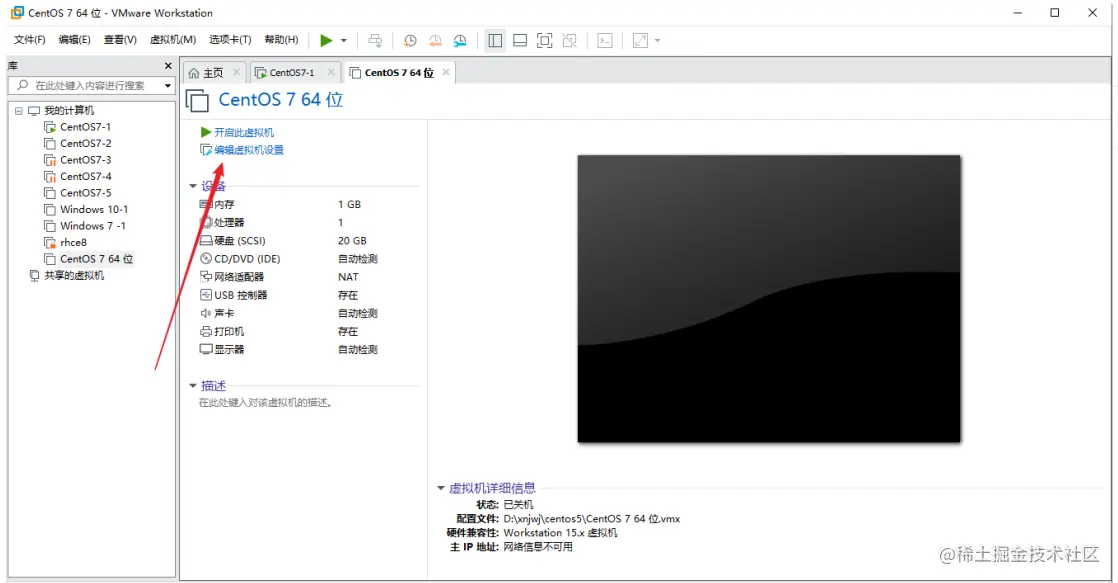
Task: Click the virtual machine screen preview thumbnail
Action: (769, 299)
